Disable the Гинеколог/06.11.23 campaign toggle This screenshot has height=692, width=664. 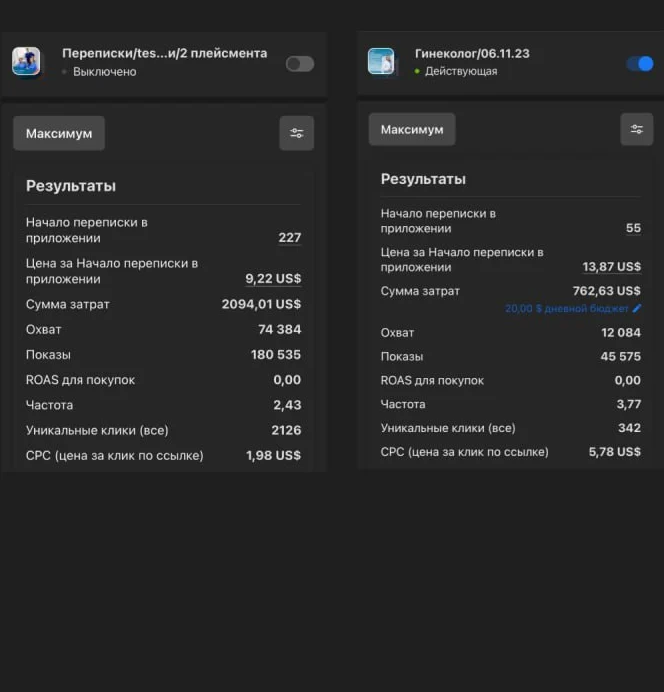pyautogui.click(x=640, y=64)
